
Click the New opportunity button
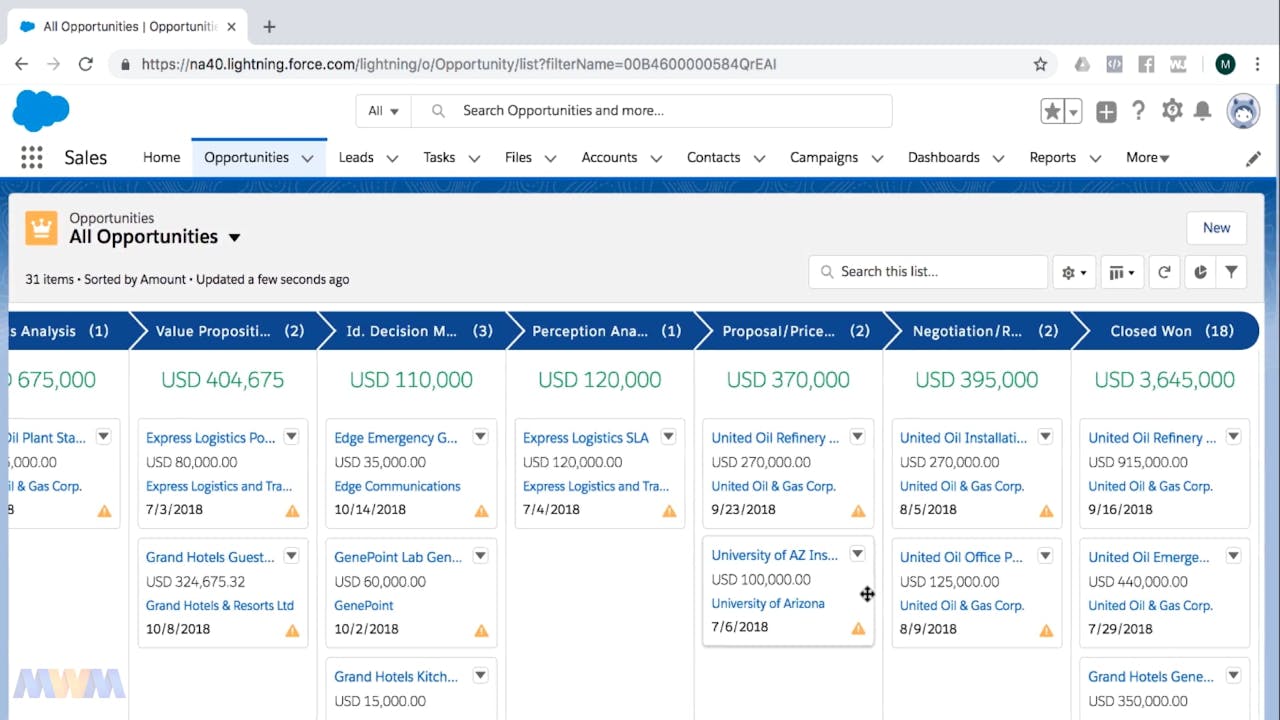[x=1216, y=228]
